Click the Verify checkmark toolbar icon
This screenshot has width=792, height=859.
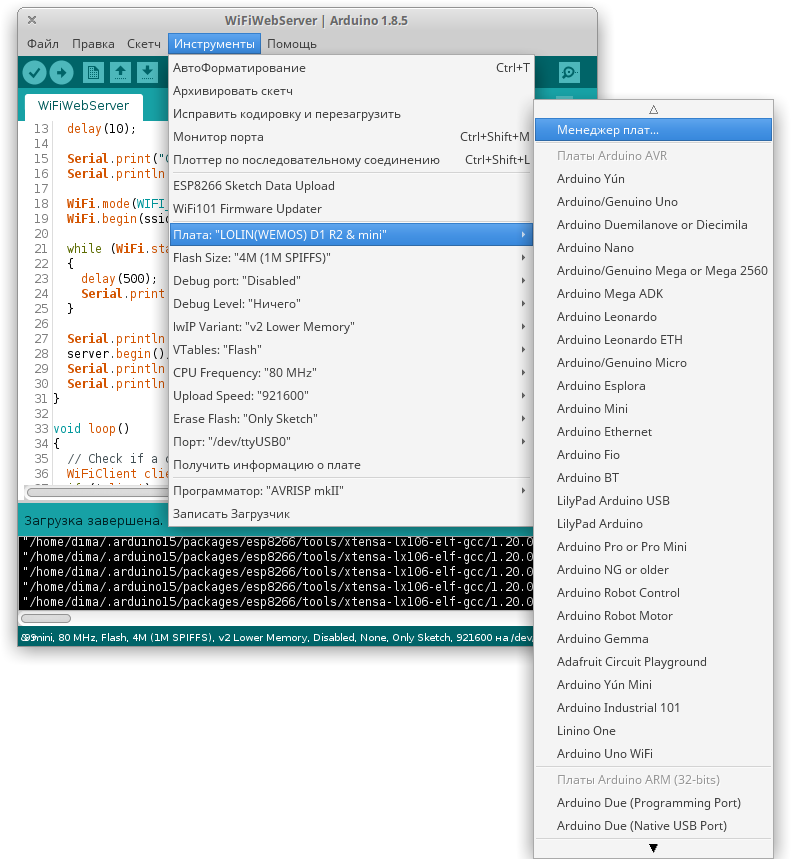[34, 72]
